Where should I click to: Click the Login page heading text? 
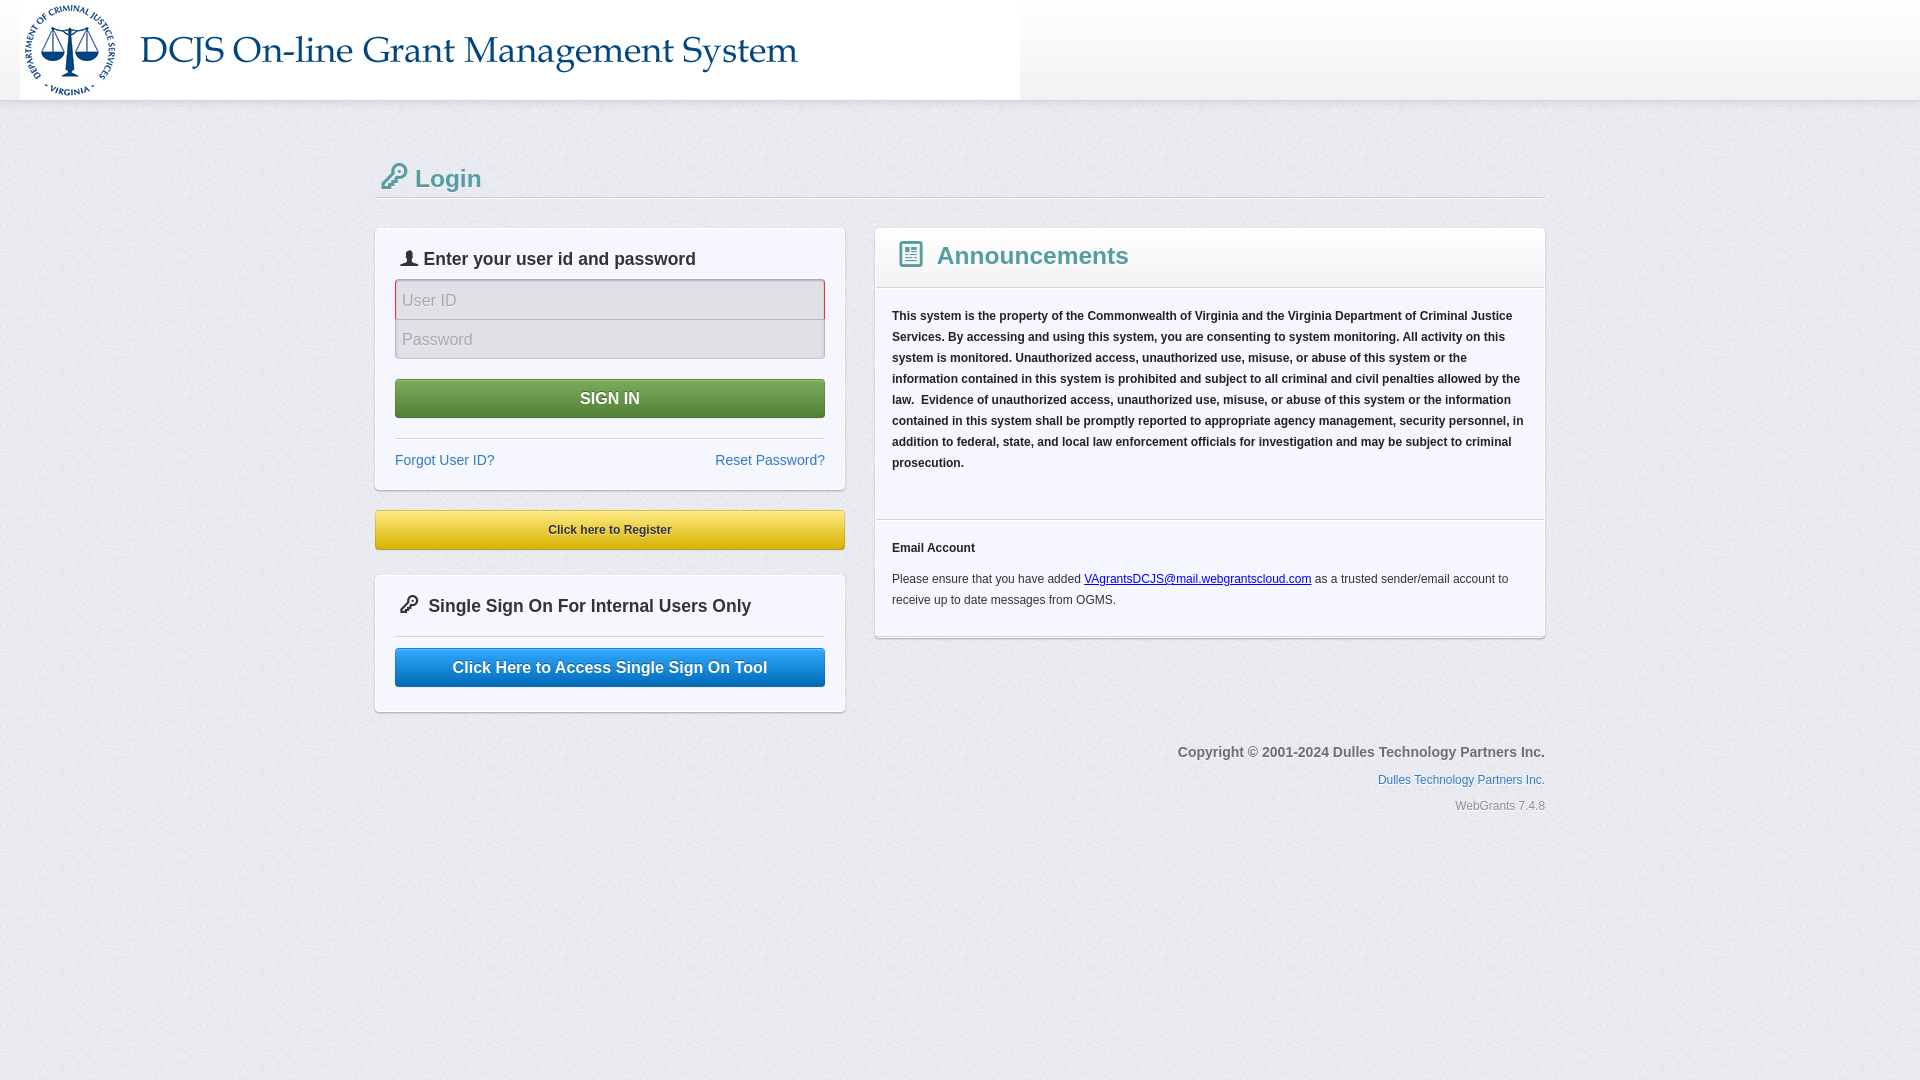click(x=448, y=179)
